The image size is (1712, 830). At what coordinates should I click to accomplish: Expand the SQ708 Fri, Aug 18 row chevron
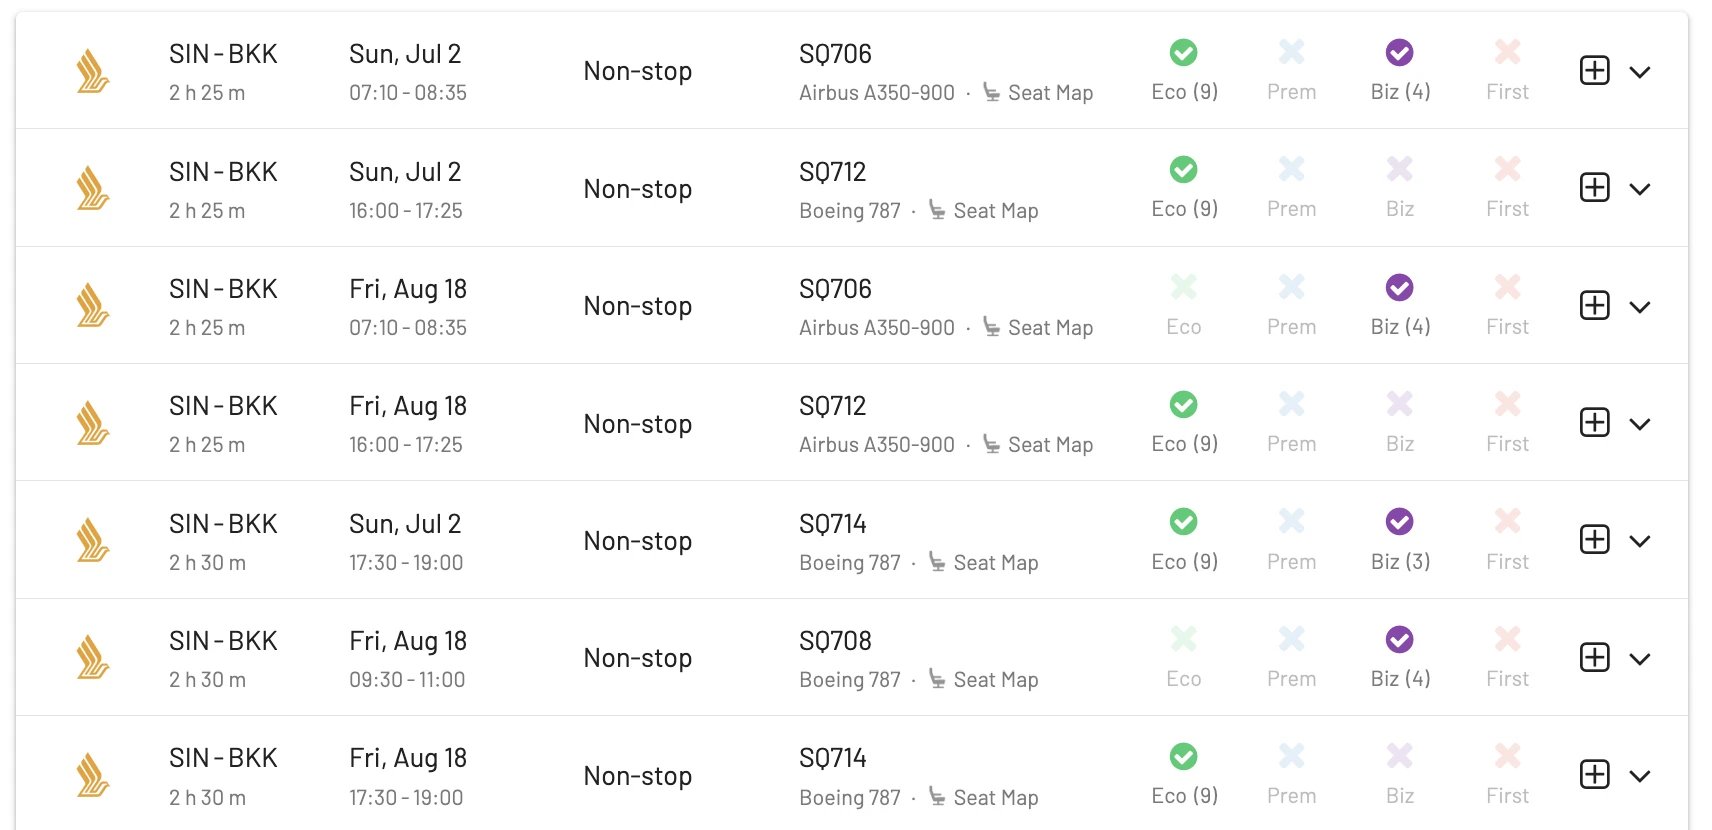tap(1639, 659)
